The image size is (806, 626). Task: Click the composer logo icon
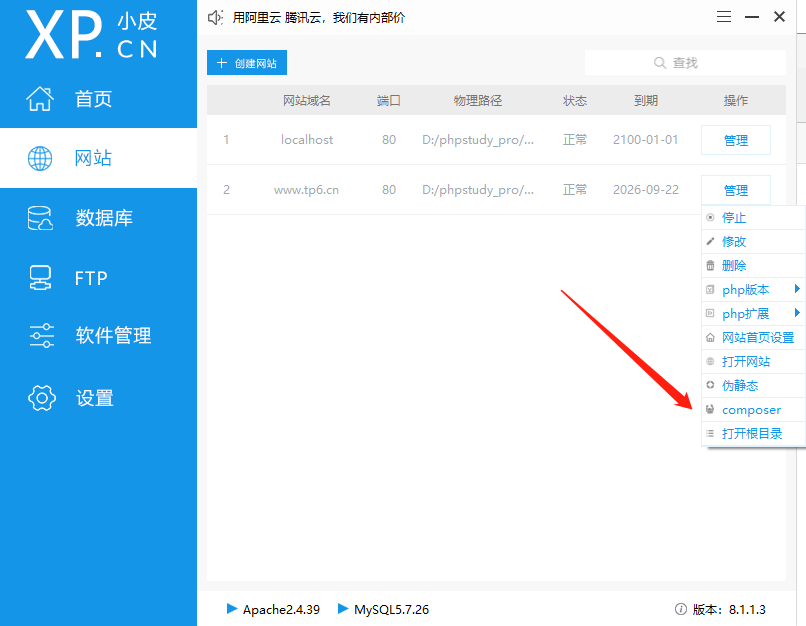pyautogui.click(x=710, y=409)
